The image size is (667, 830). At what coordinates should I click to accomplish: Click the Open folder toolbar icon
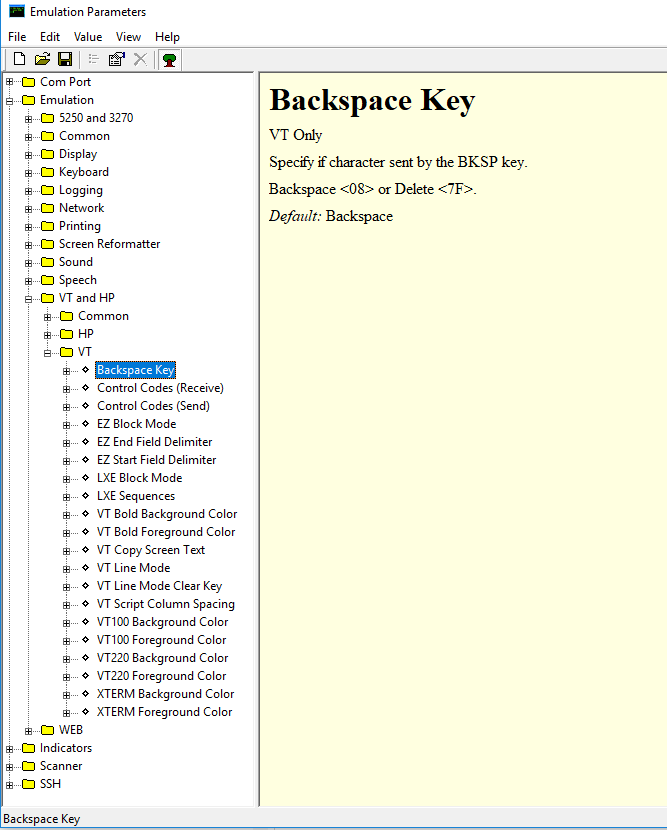(x=42, y=59)
